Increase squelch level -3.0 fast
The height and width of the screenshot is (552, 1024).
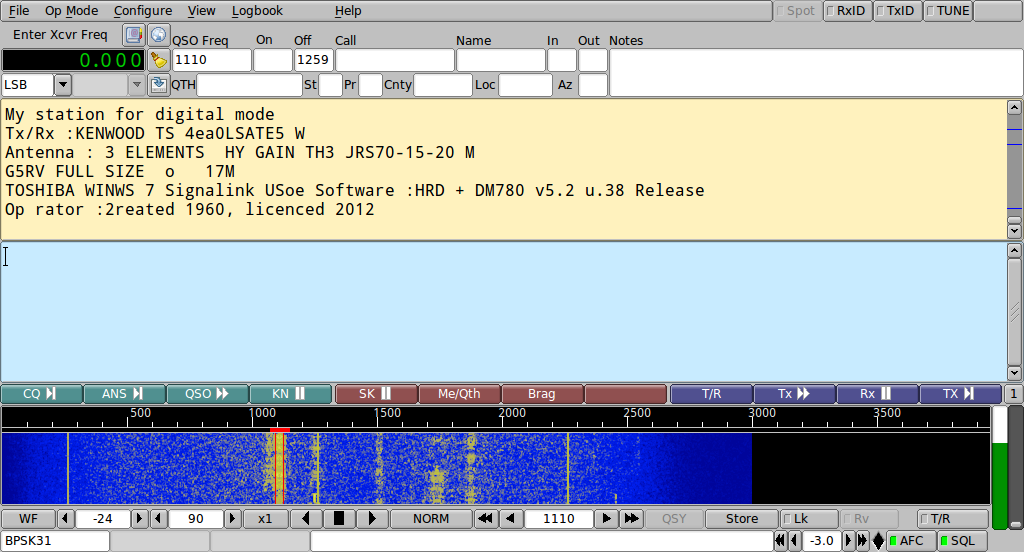point(863,541)
